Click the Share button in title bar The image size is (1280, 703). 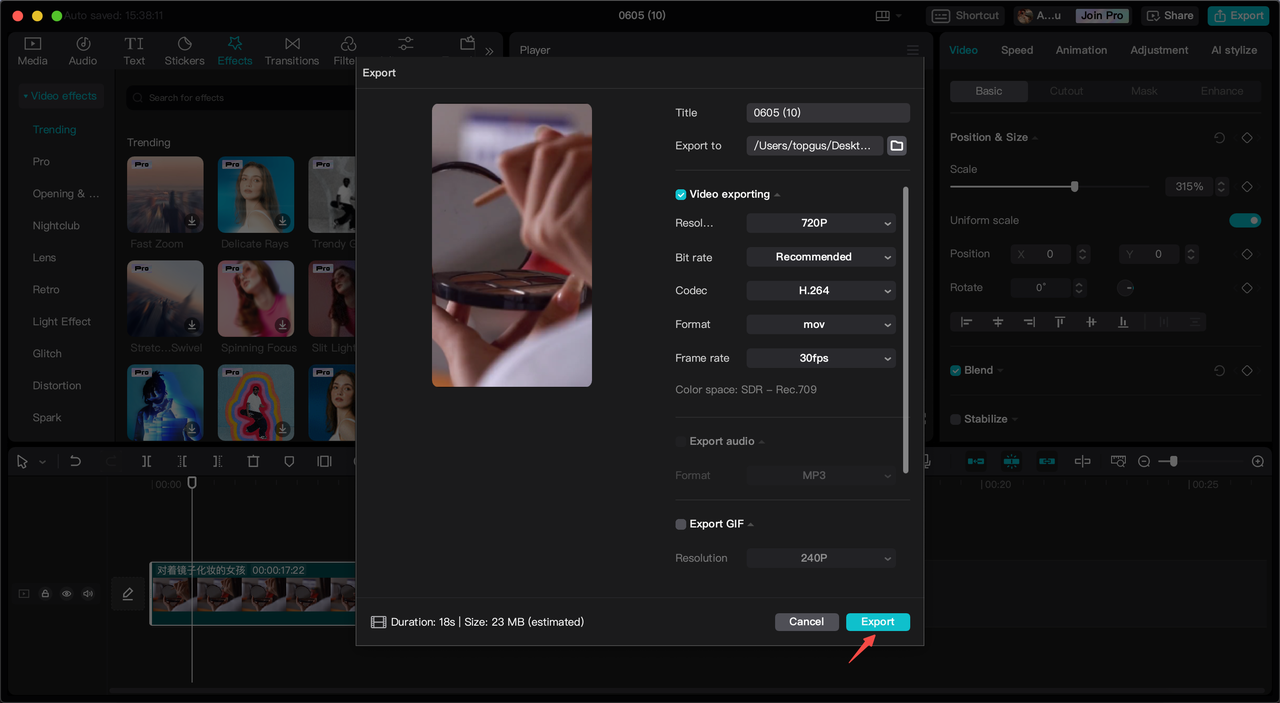pyautogui.click(x=1171, y=16)
